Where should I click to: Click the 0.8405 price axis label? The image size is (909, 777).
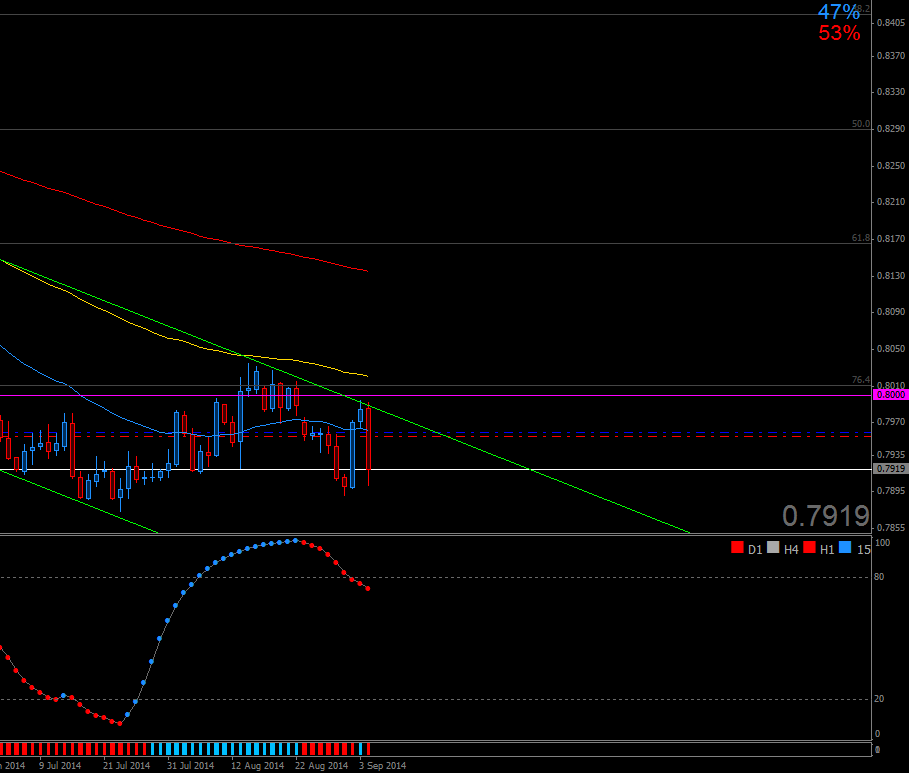pyautogui.click(x=891, y=23)
